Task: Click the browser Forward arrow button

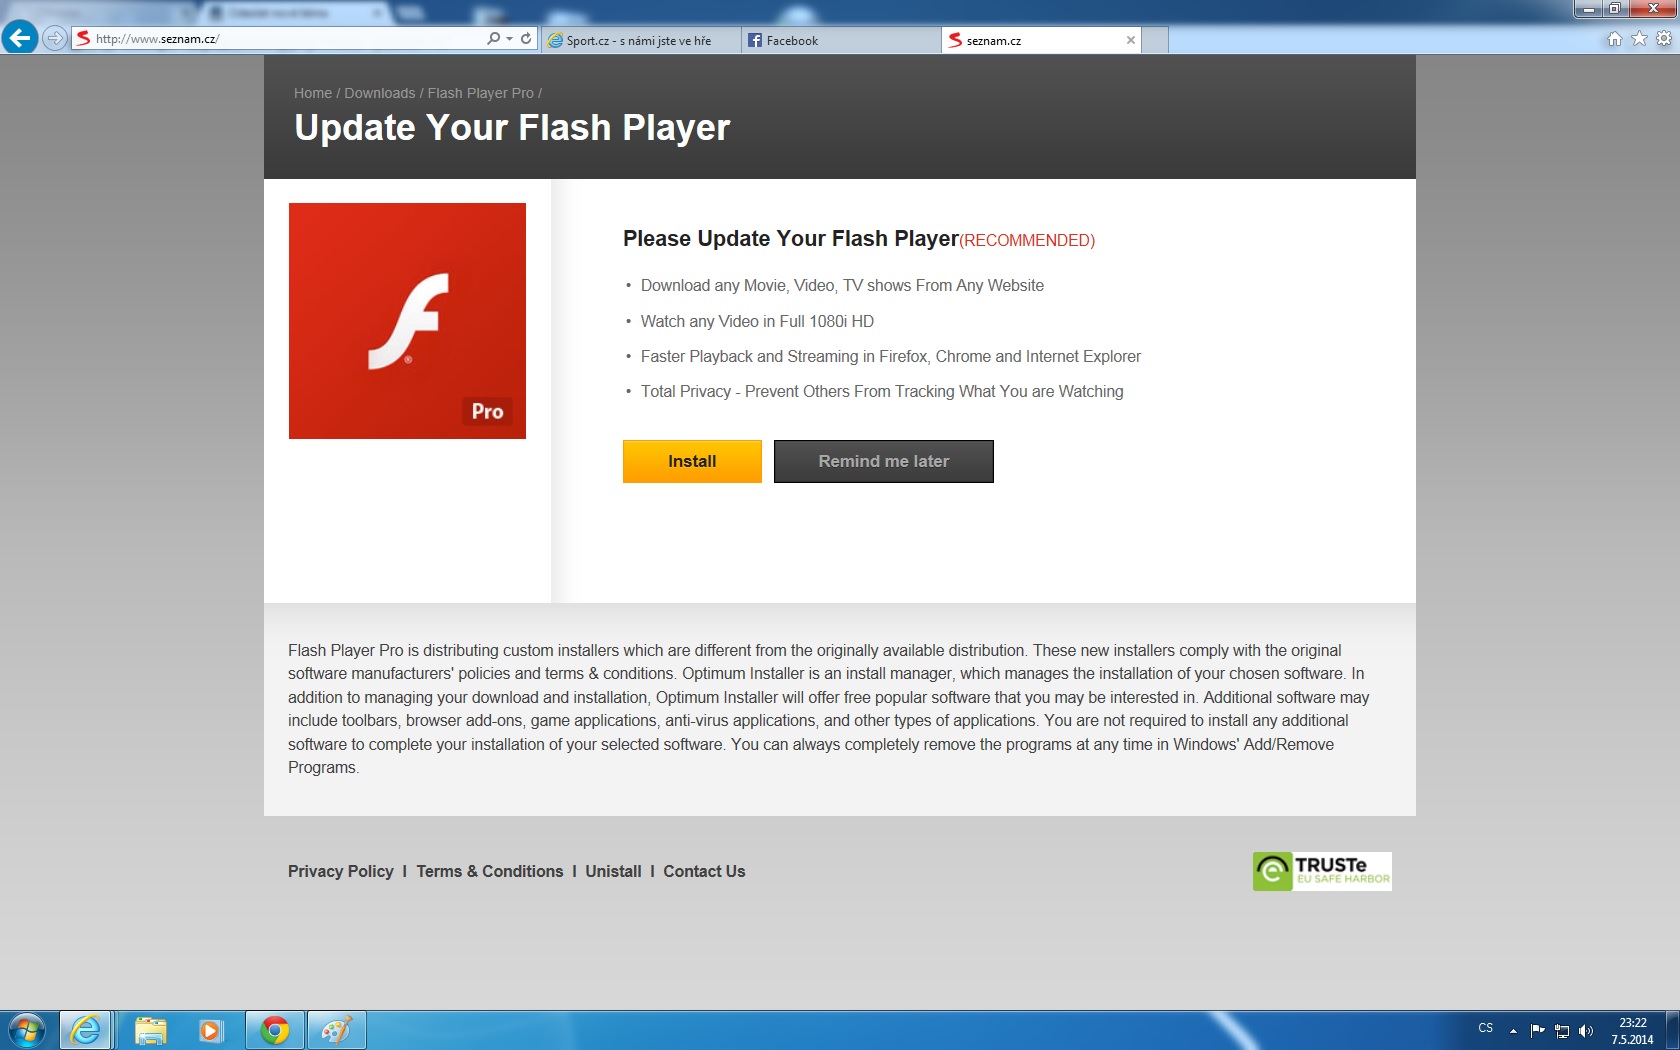Action: coord(55,38)
